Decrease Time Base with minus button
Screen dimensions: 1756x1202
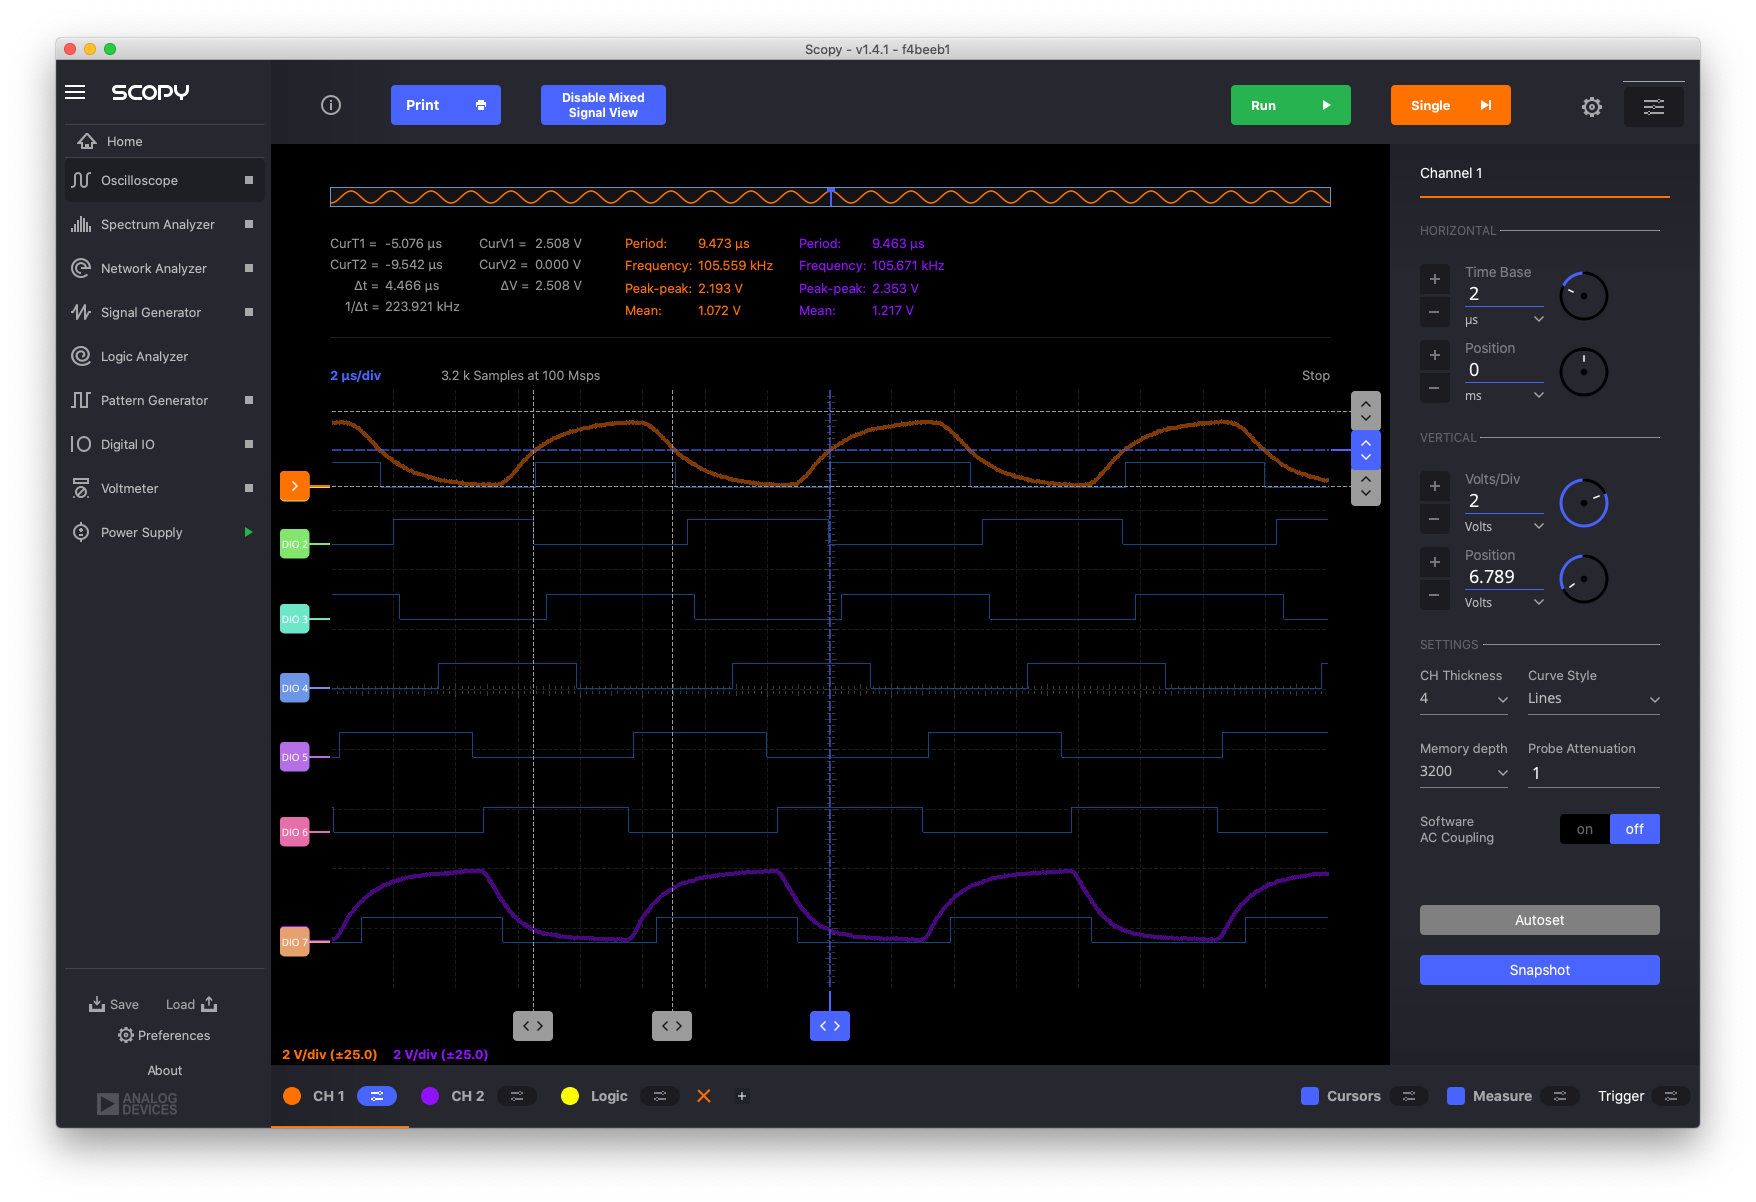pos(1434,312)
